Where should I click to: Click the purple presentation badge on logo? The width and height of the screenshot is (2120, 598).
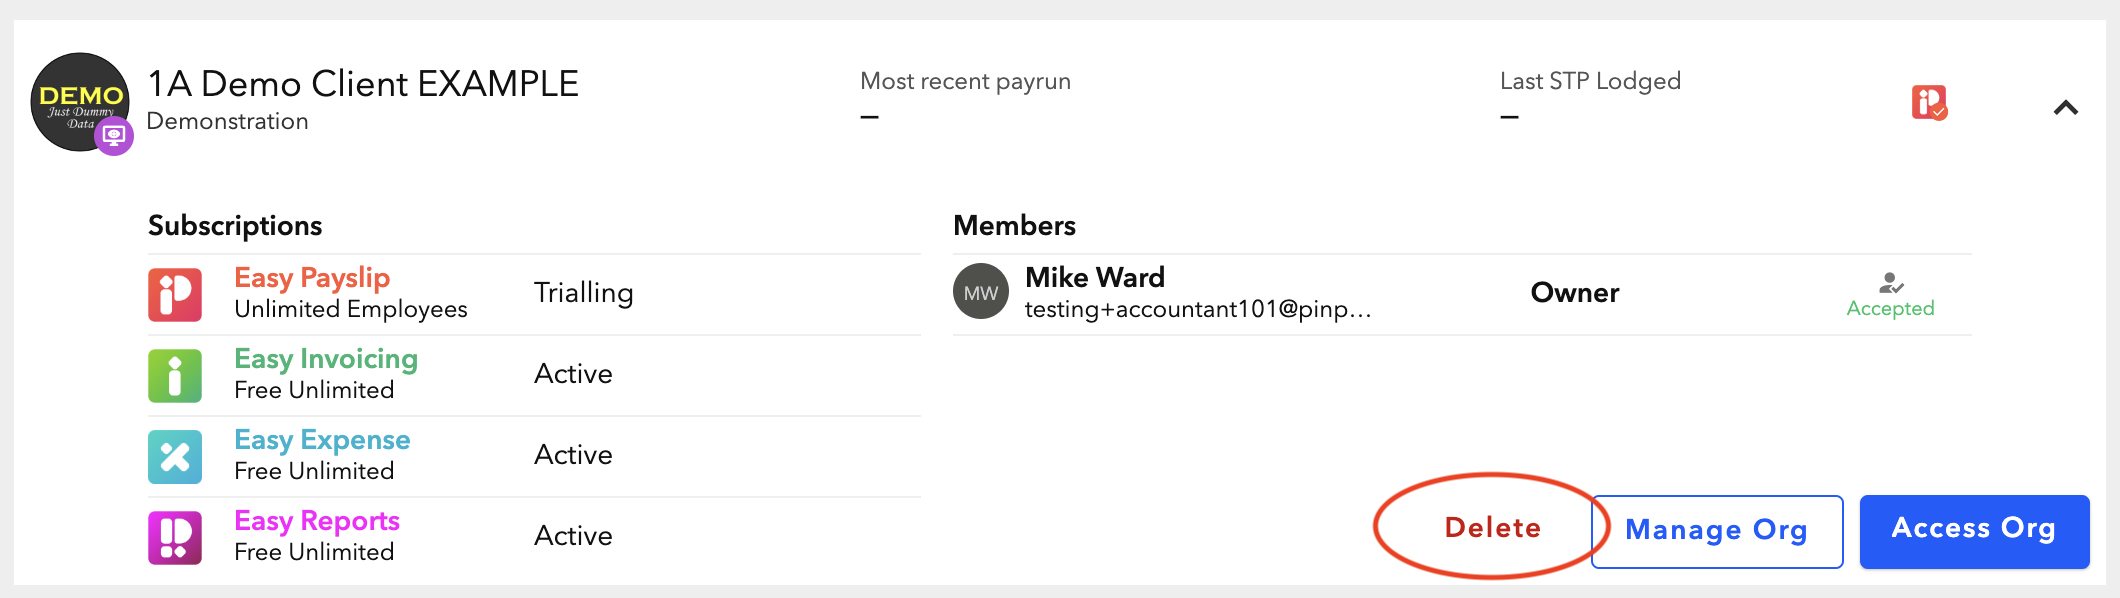coord(114,136)
